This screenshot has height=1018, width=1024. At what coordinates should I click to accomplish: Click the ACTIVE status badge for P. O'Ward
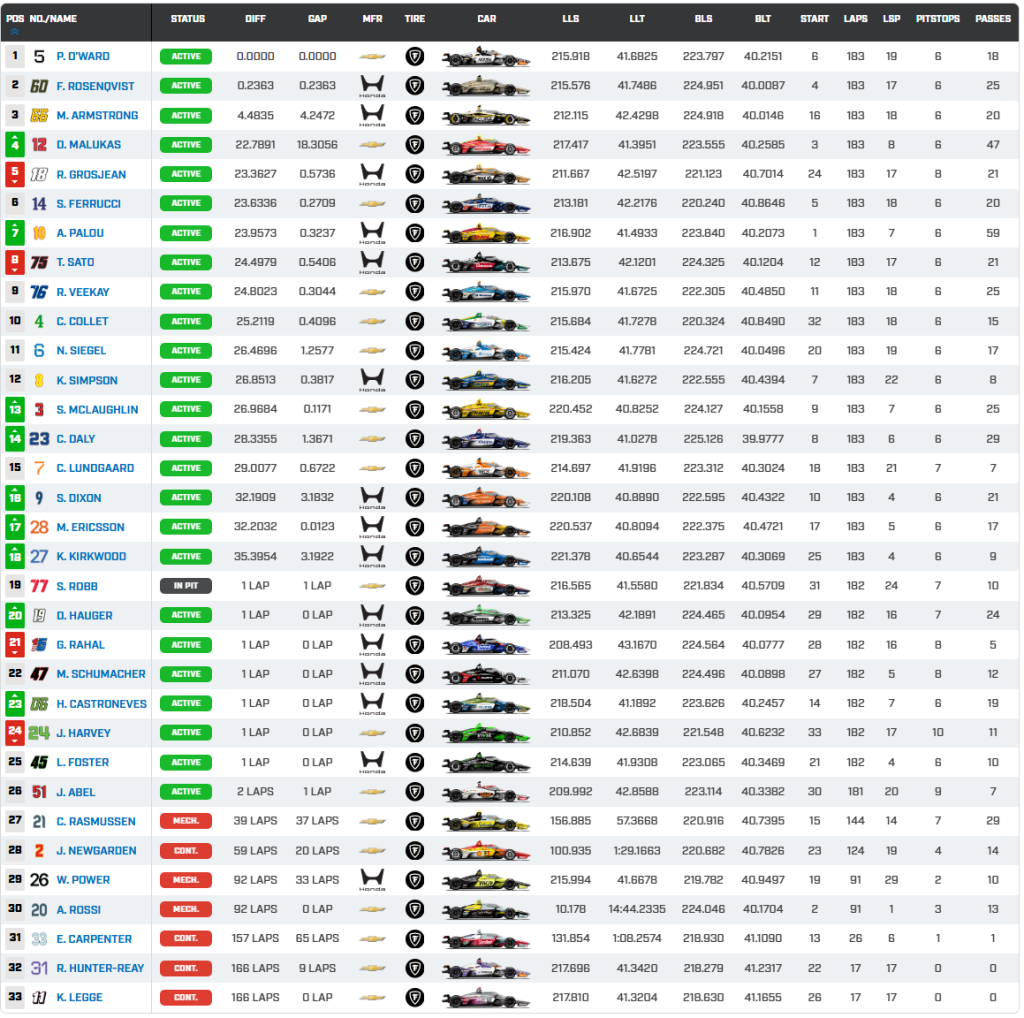[186, 57]
